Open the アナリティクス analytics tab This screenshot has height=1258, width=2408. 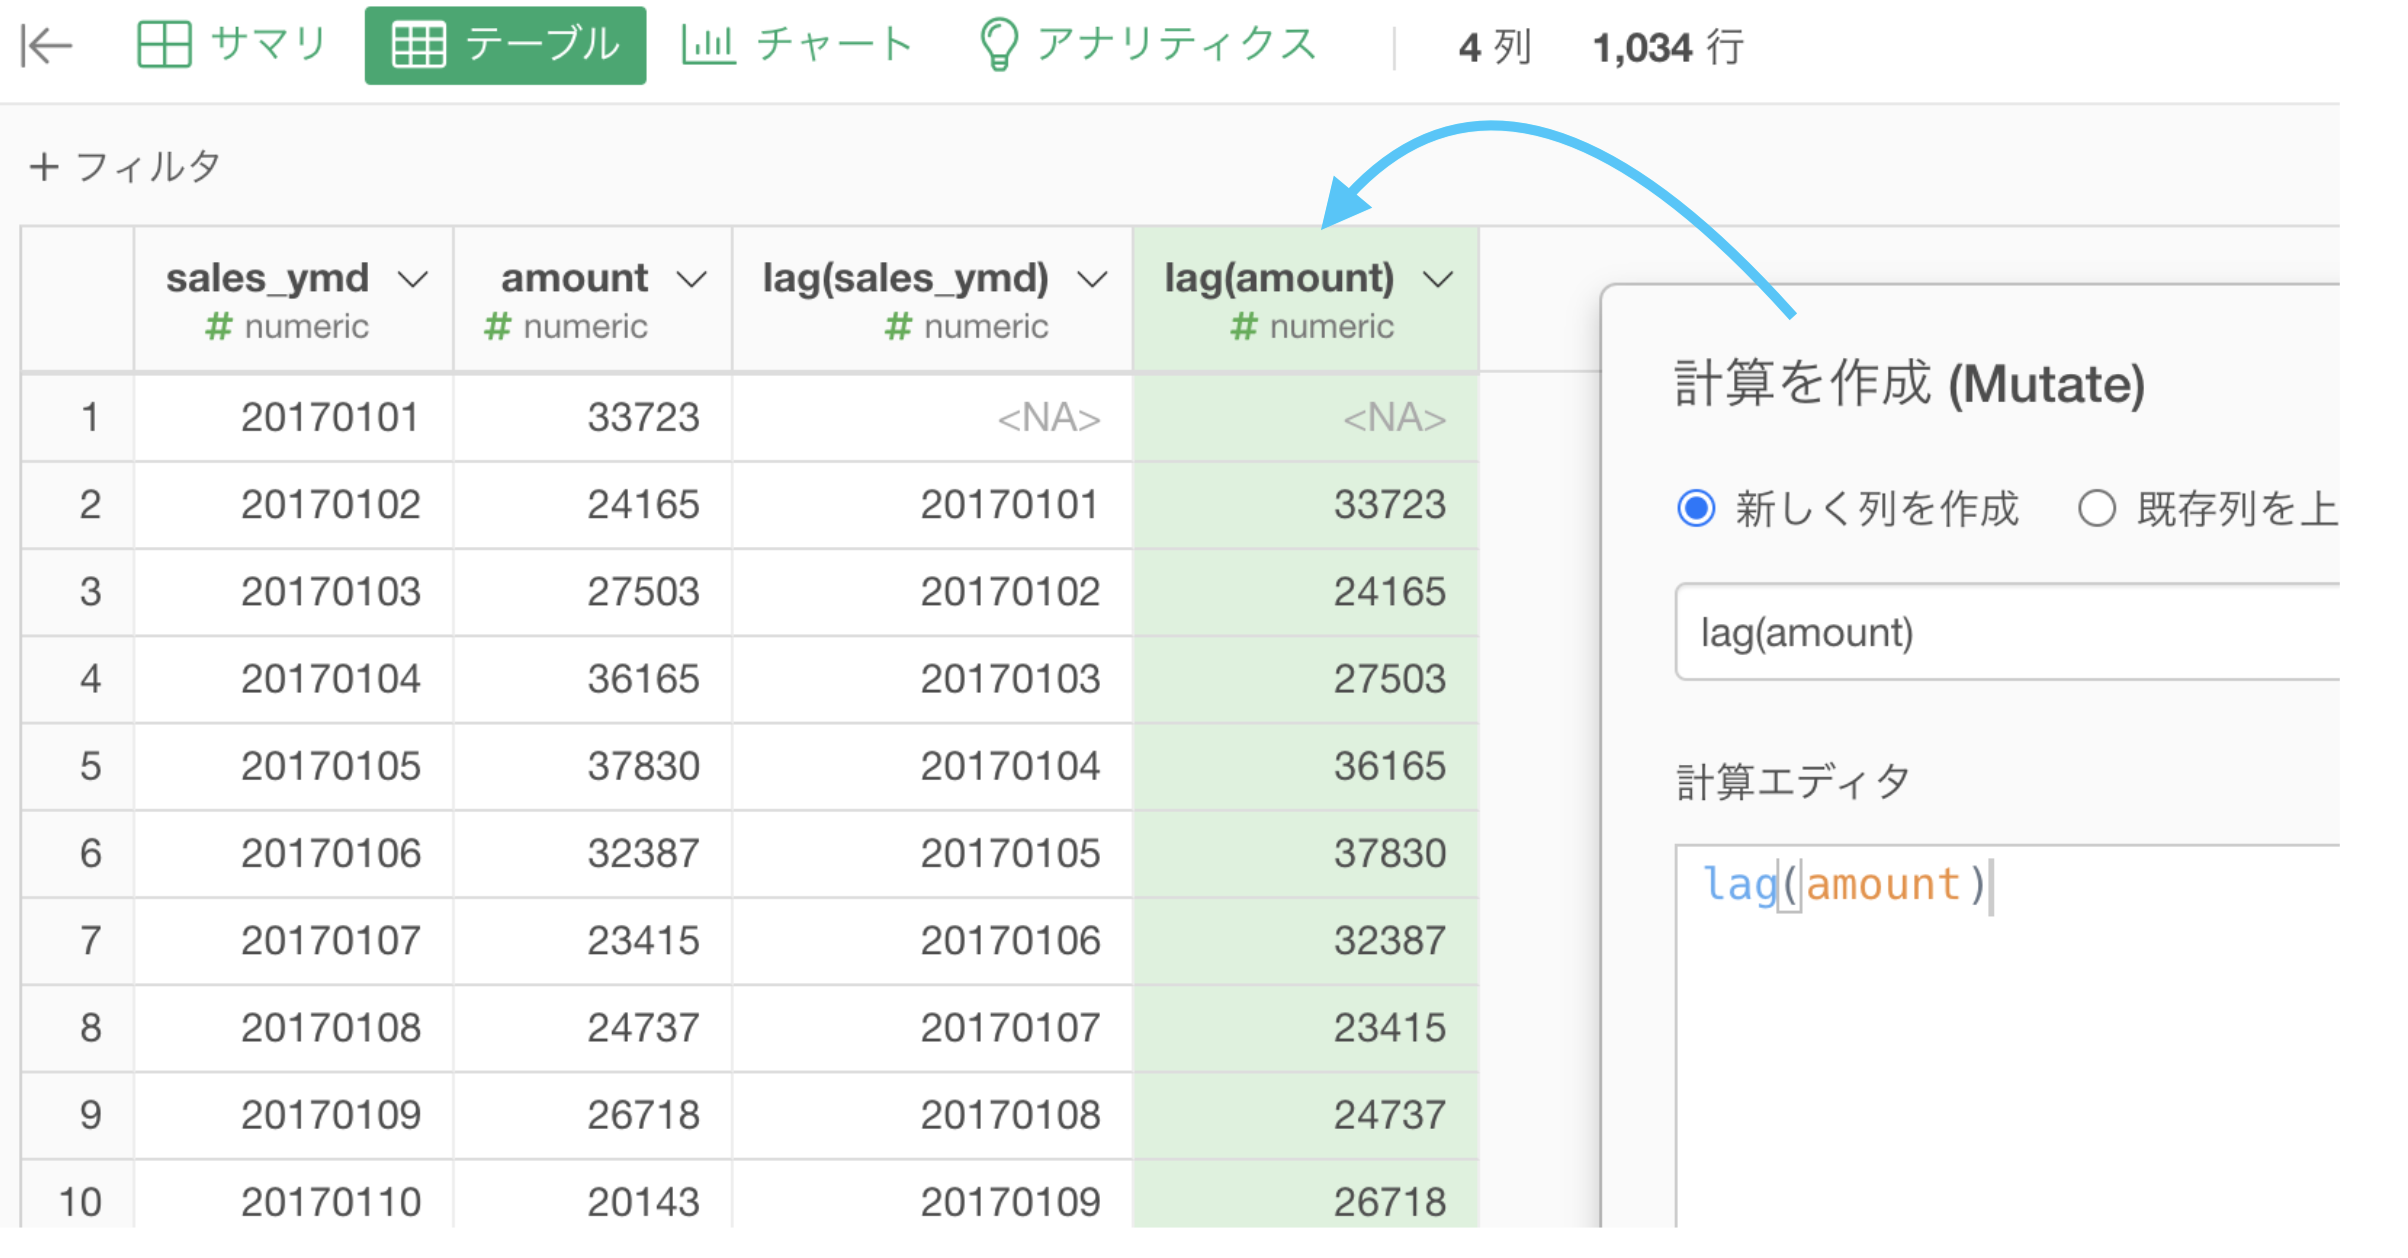[1147, 45]
